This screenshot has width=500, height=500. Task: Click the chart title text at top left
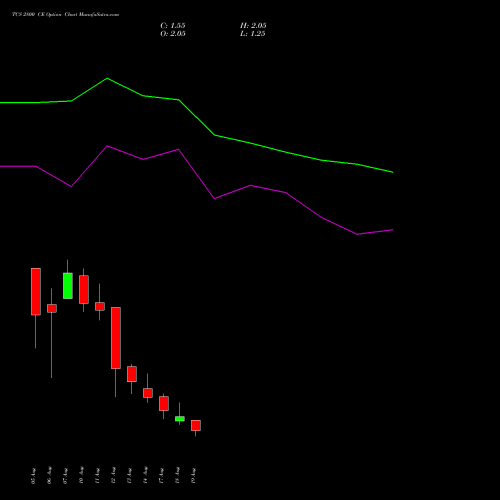point(65,15)
